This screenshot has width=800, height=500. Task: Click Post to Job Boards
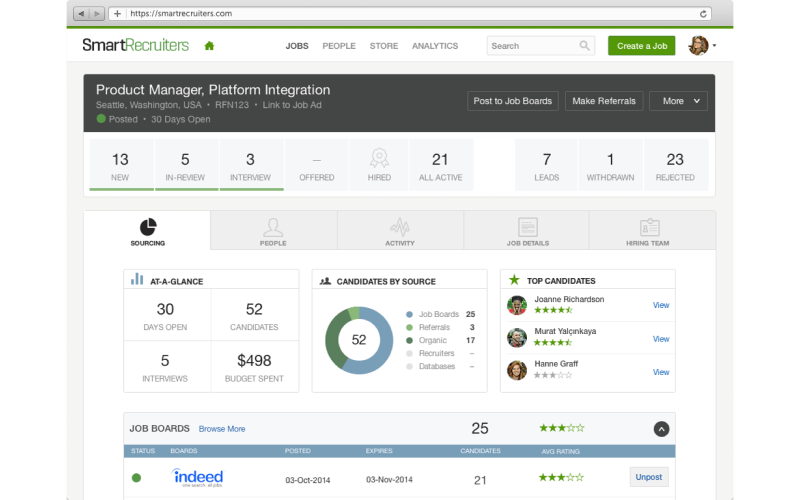[513, 101]
